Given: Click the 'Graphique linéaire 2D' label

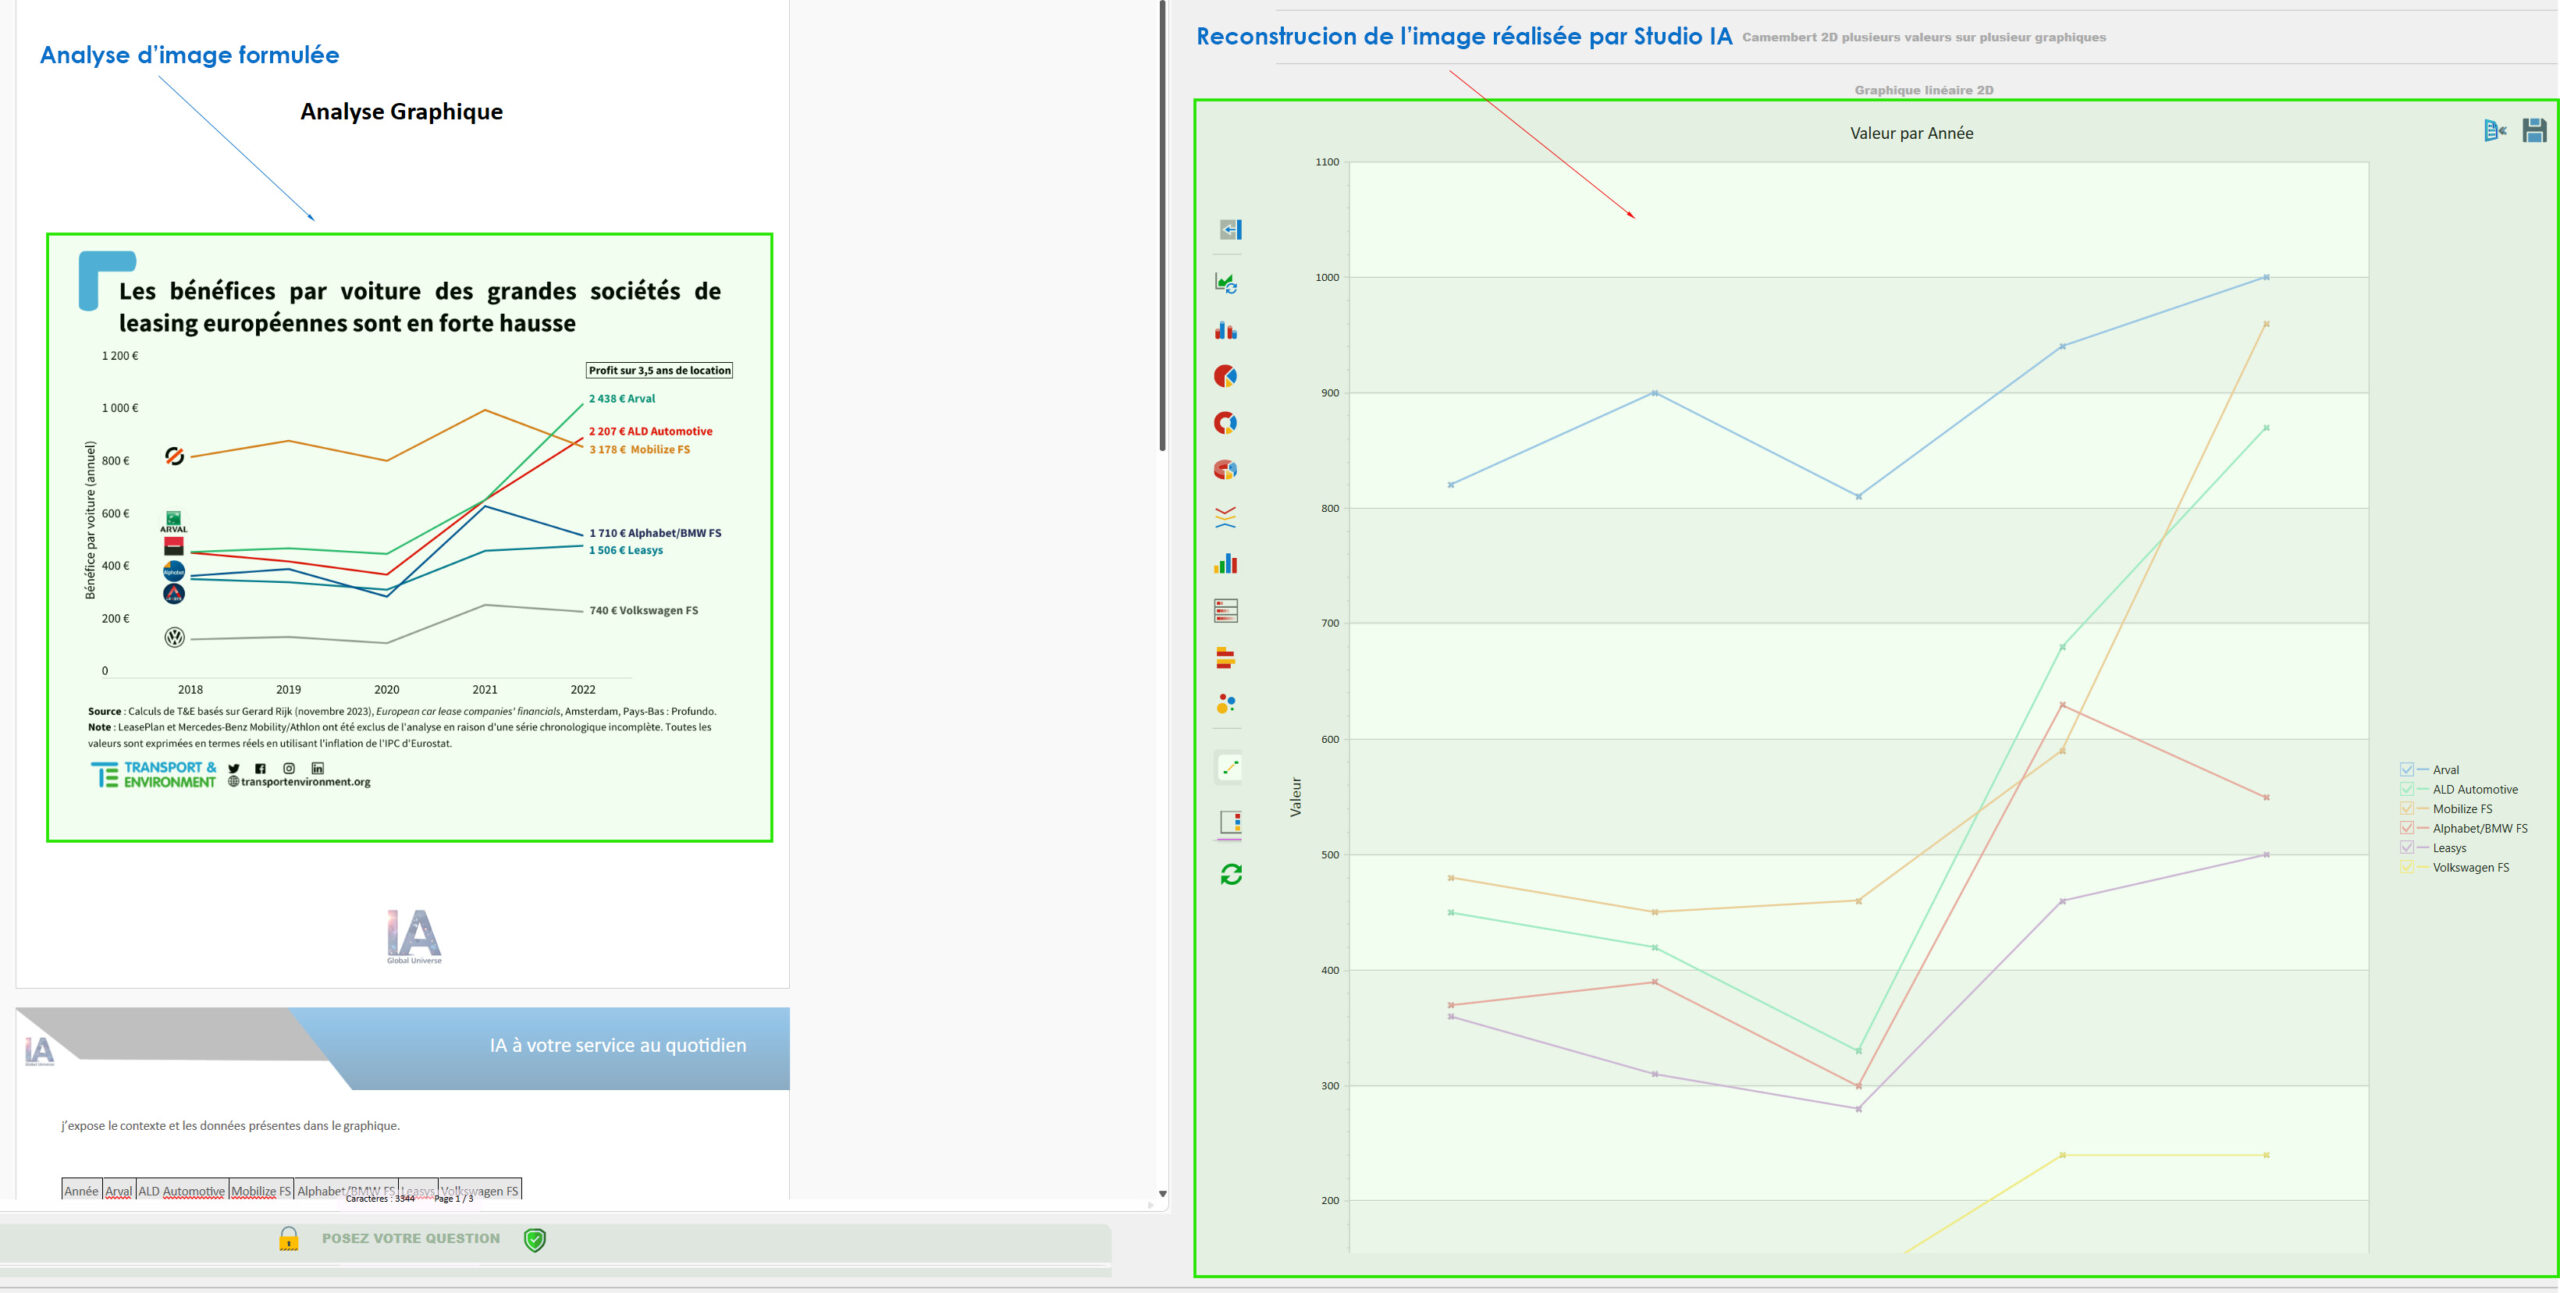Looking at the screenshot, I should tap(1924, 90).
